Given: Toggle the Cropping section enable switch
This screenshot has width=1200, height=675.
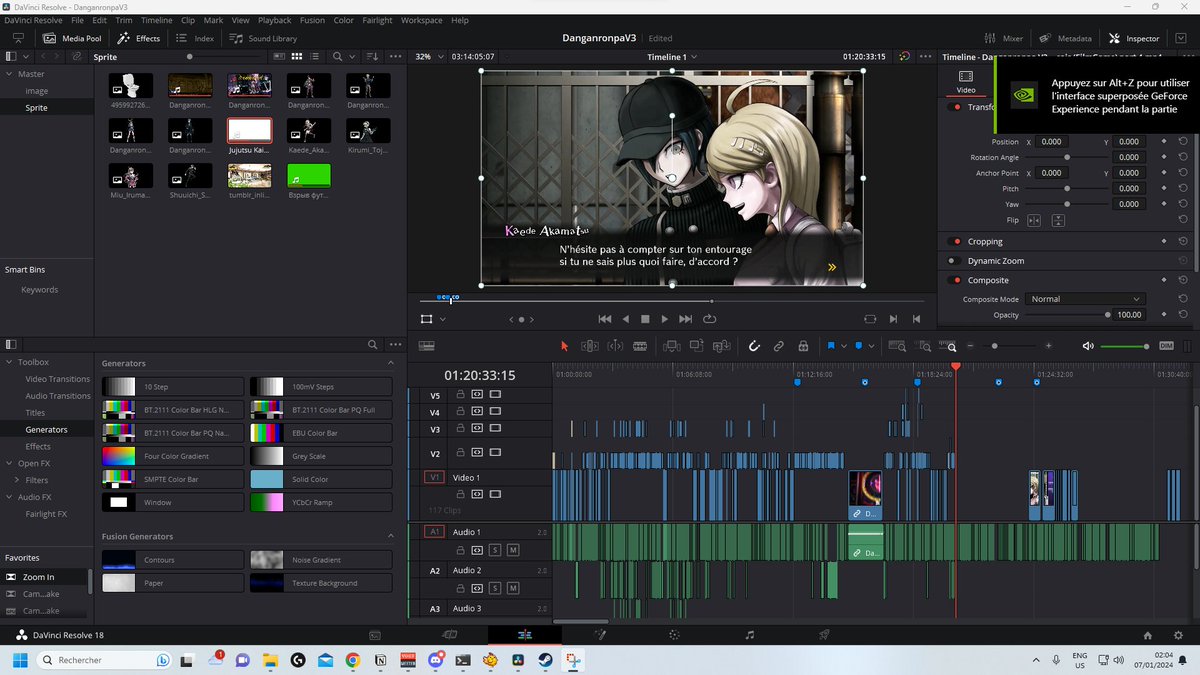Looking at the screenshot, I should [x=956, y=241].
